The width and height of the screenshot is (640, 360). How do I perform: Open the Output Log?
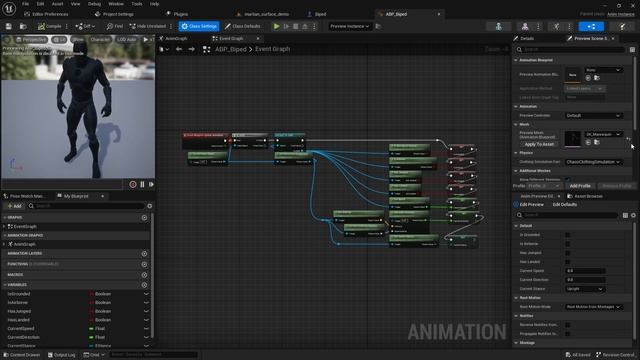pyautogui.click(x=61, y=355)
